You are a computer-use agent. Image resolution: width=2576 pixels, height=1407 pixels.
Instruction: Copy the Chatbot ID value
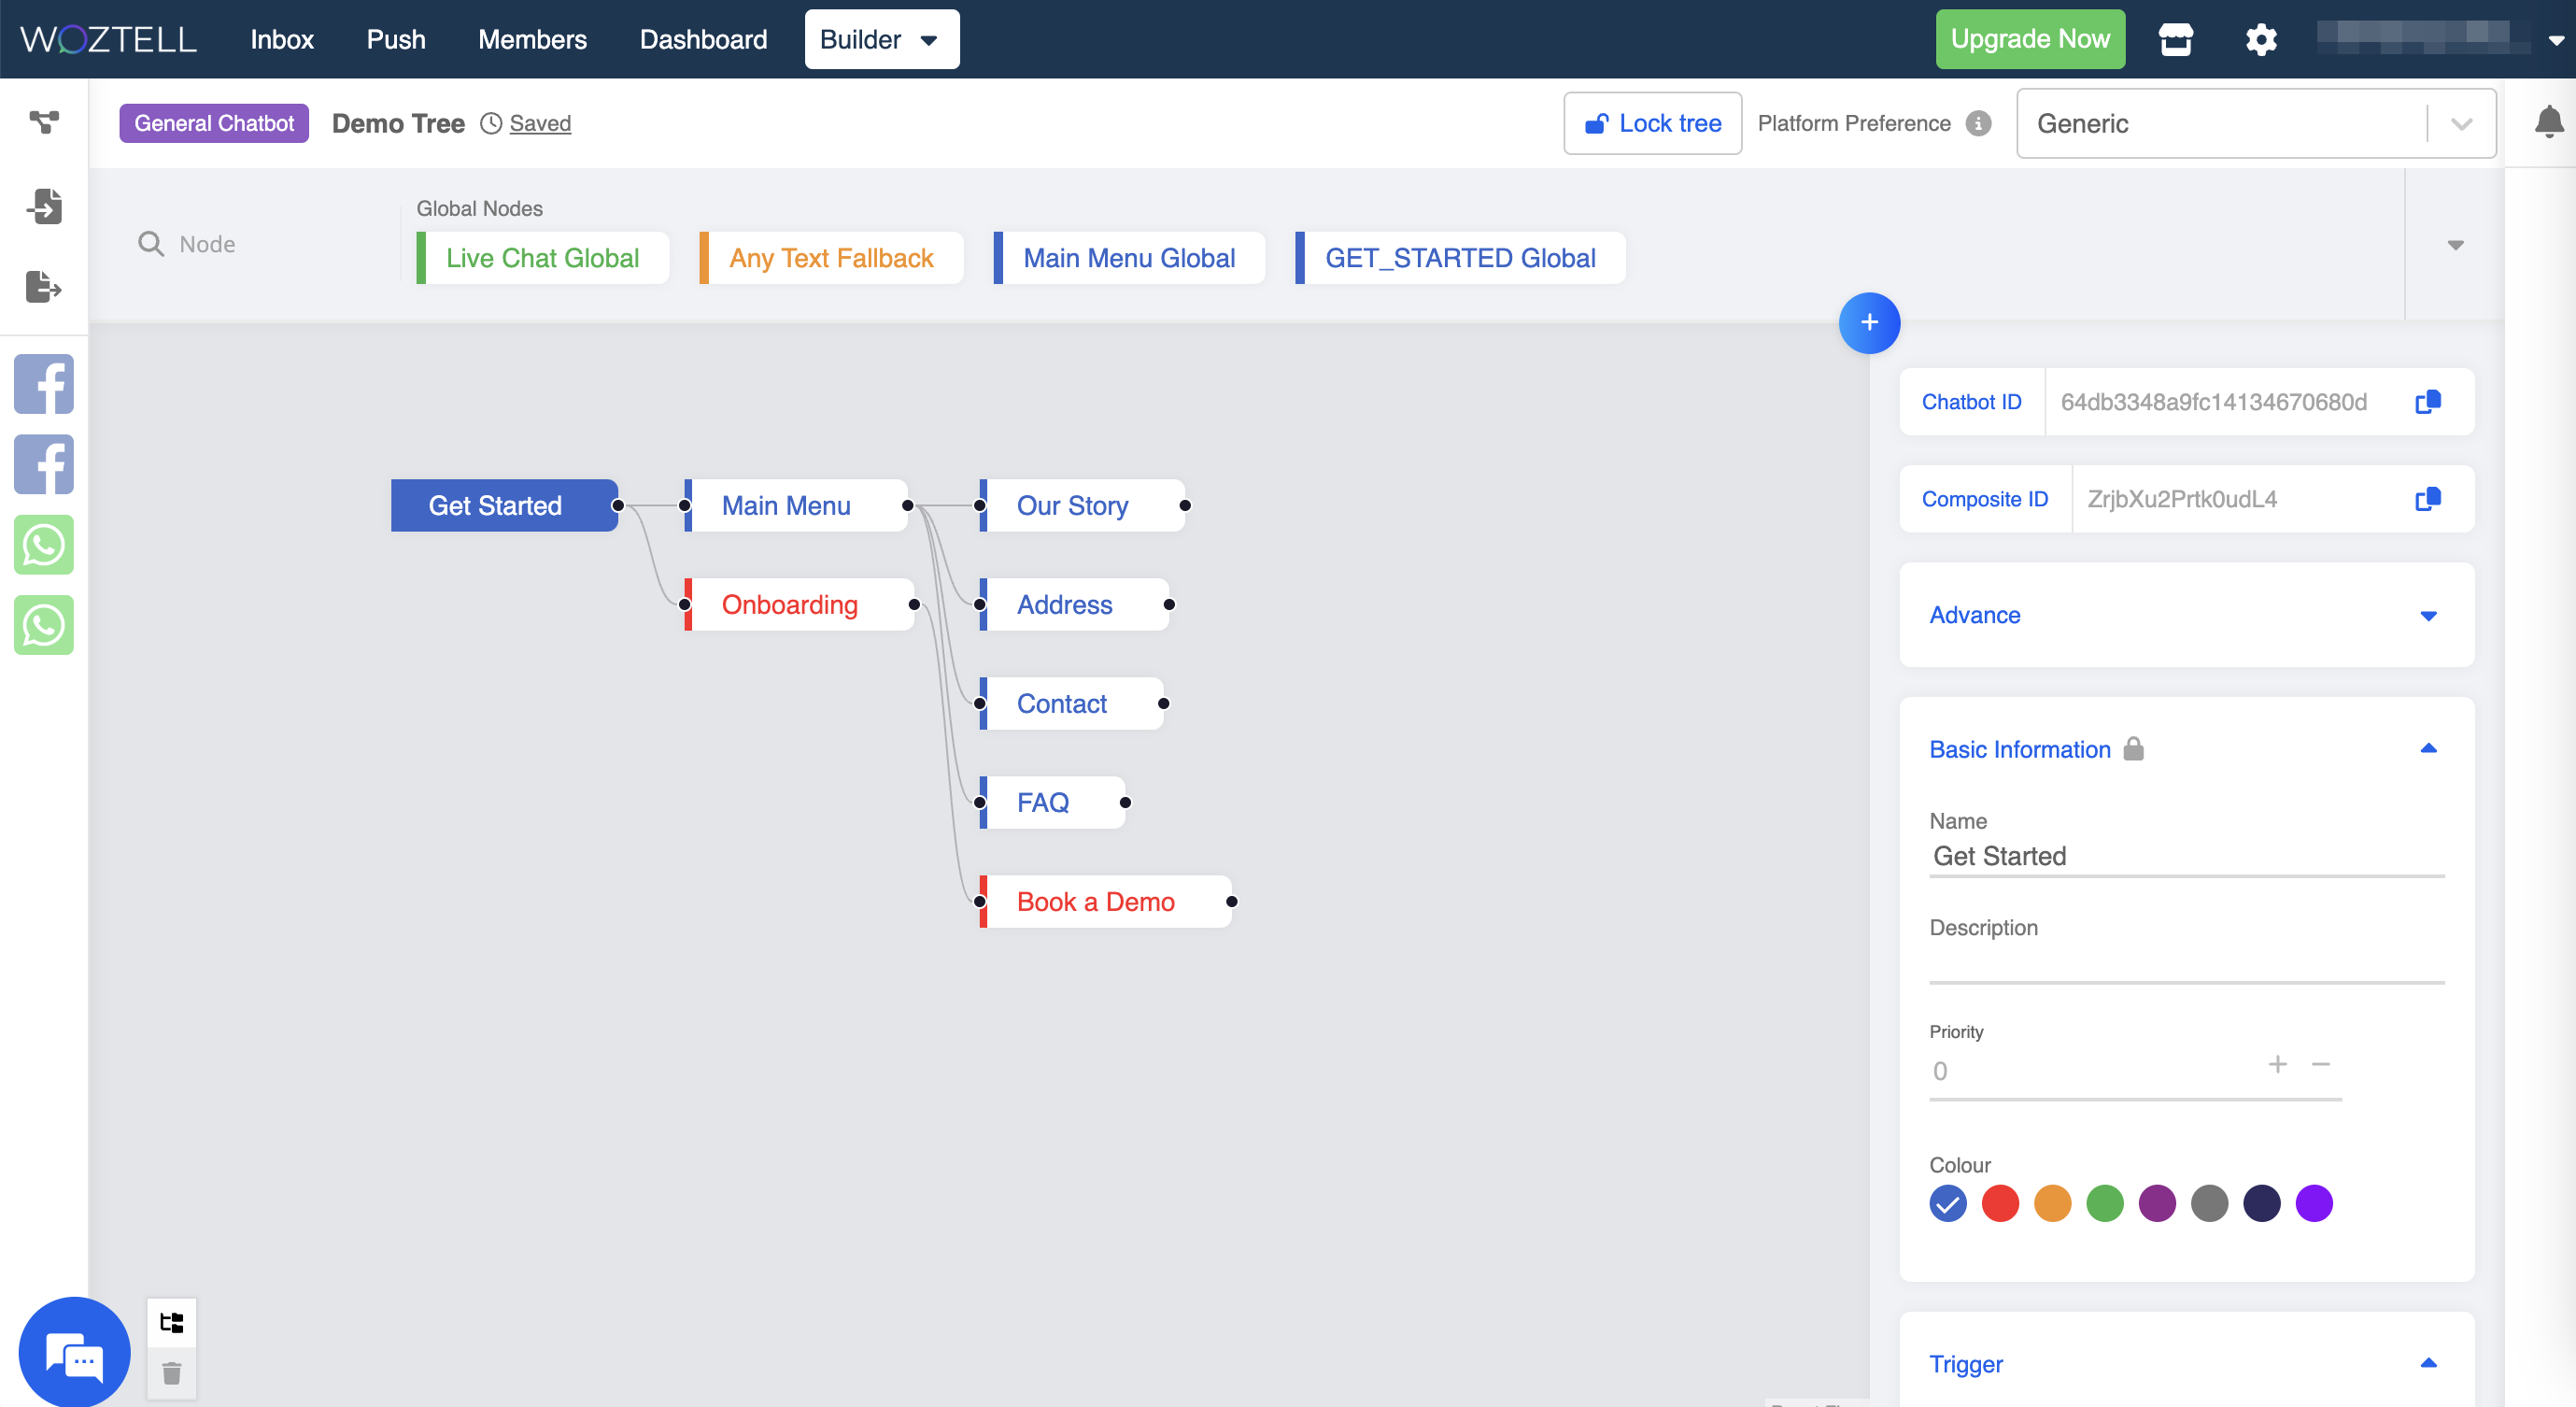click(x=2428, y=402)
